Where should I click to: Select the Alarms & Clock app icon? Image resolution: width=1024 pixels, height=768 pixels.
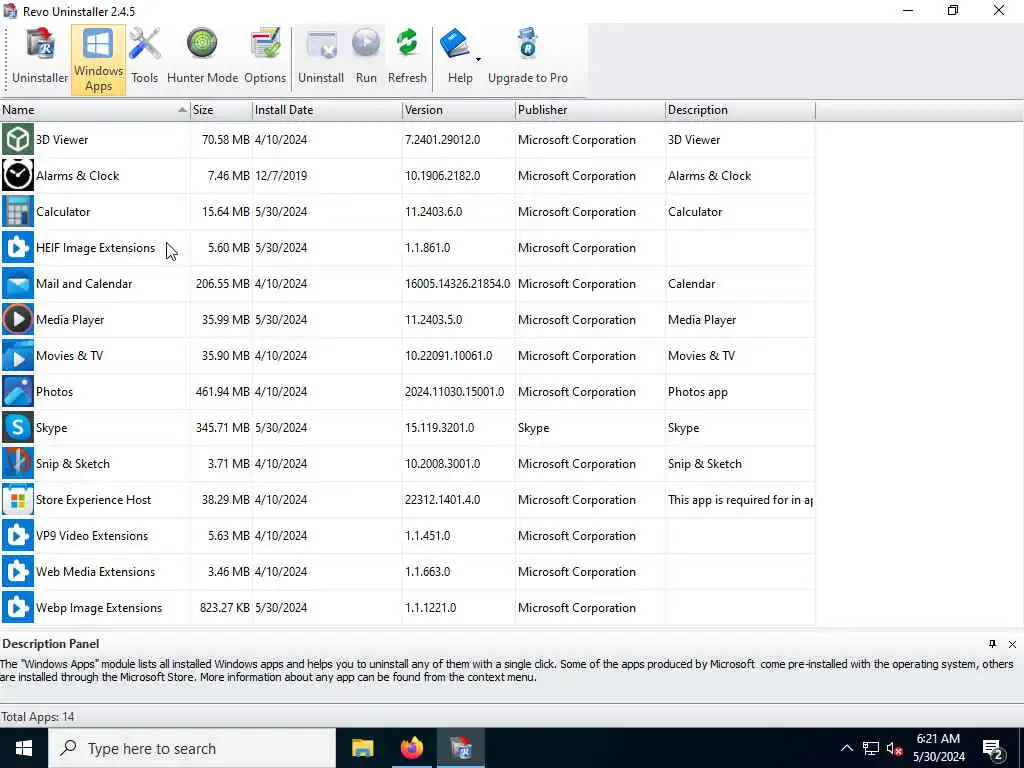[x=18, y=175]
